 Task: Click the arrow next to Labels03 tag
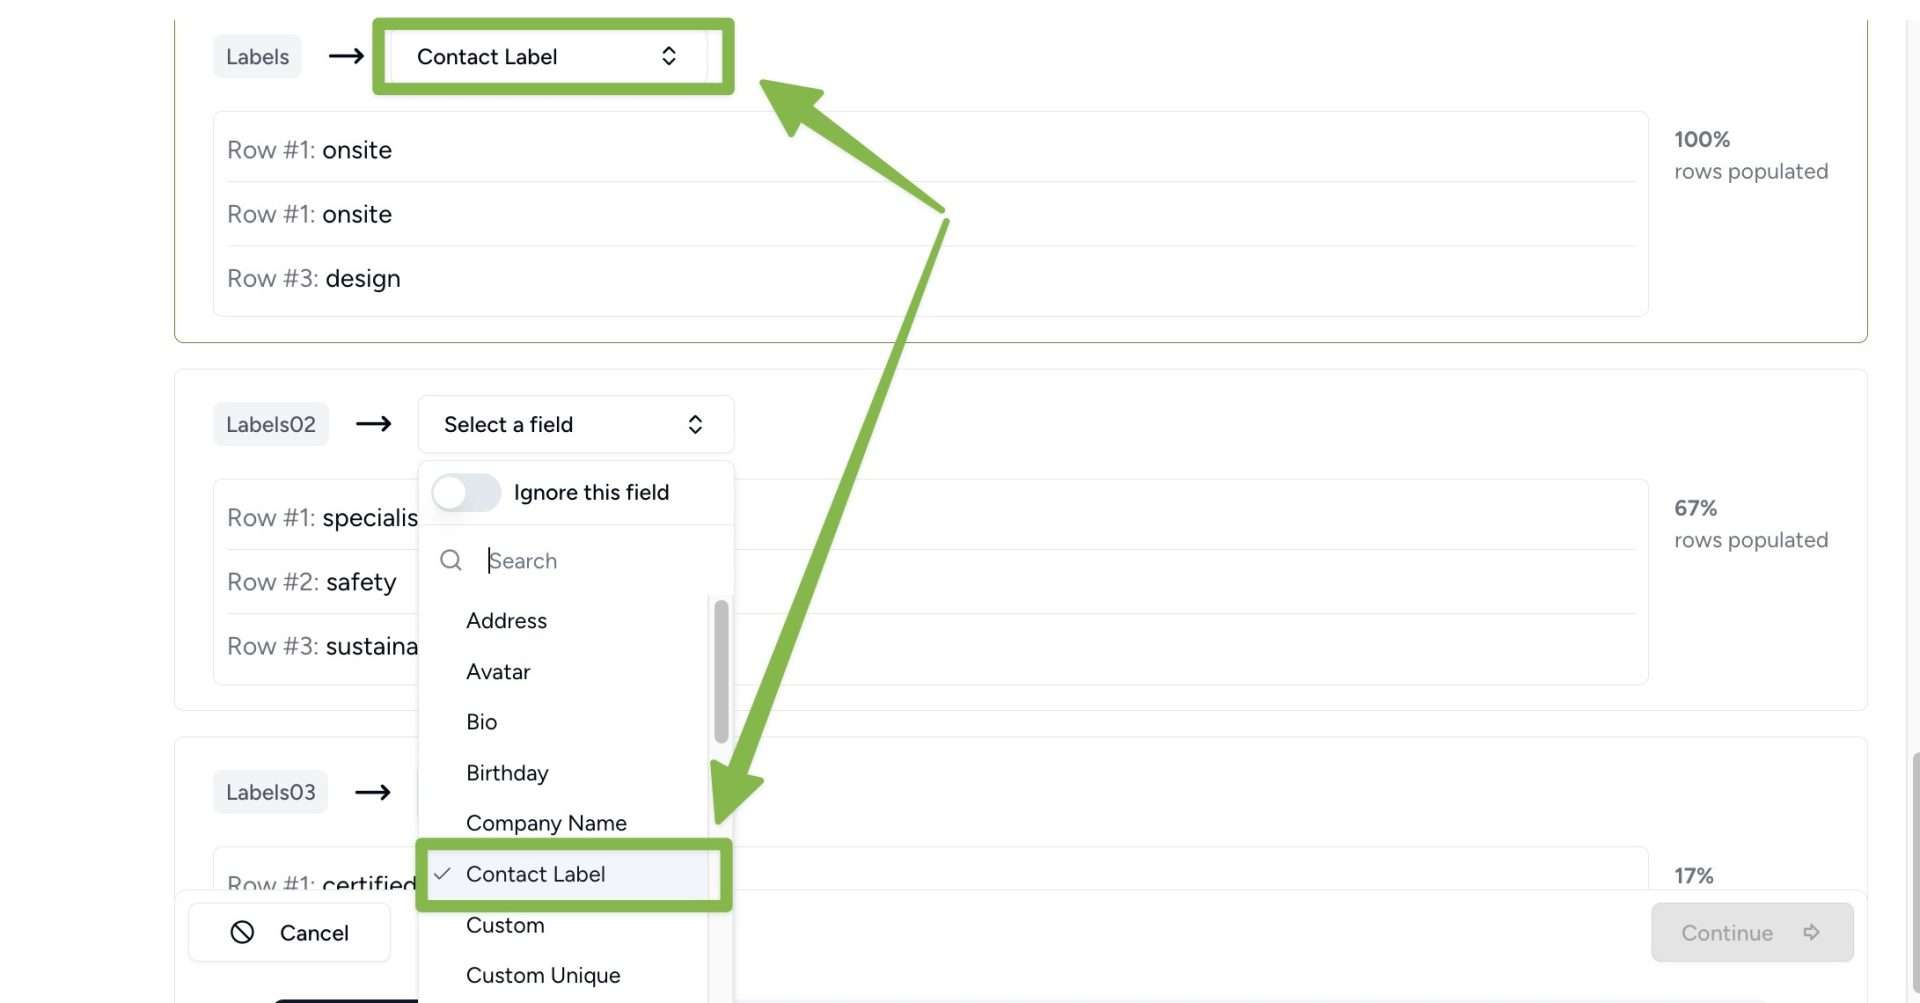click(373, 792)
